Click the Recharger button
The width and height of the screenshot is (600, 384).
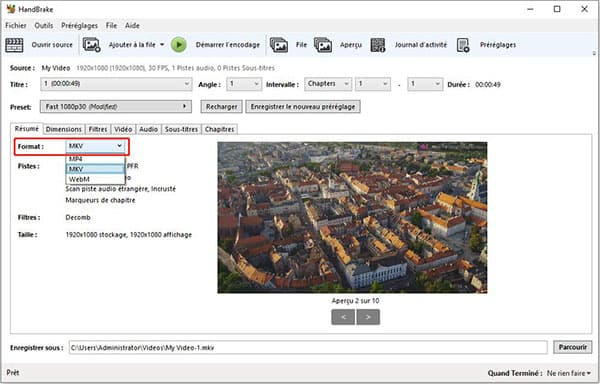click(222, 107)
